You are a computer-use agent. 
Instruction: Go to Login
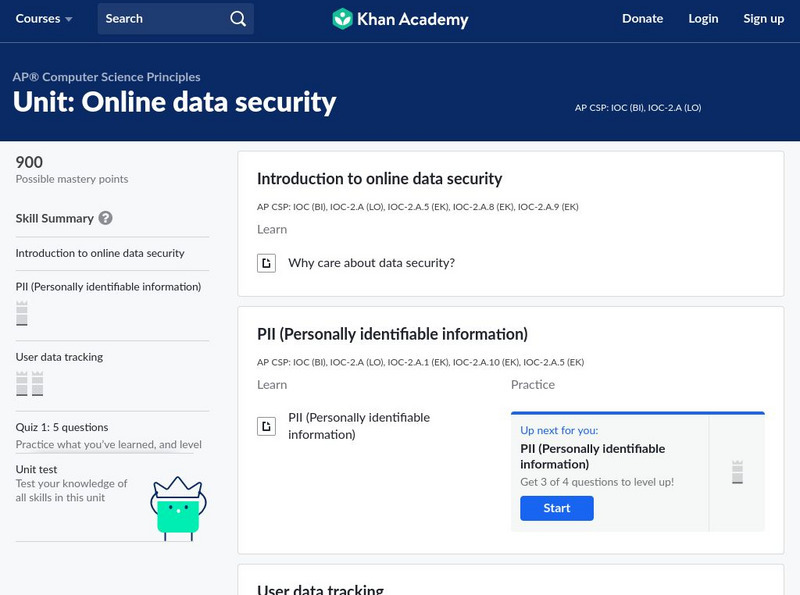pyautogui.click(x=703, y=19)
